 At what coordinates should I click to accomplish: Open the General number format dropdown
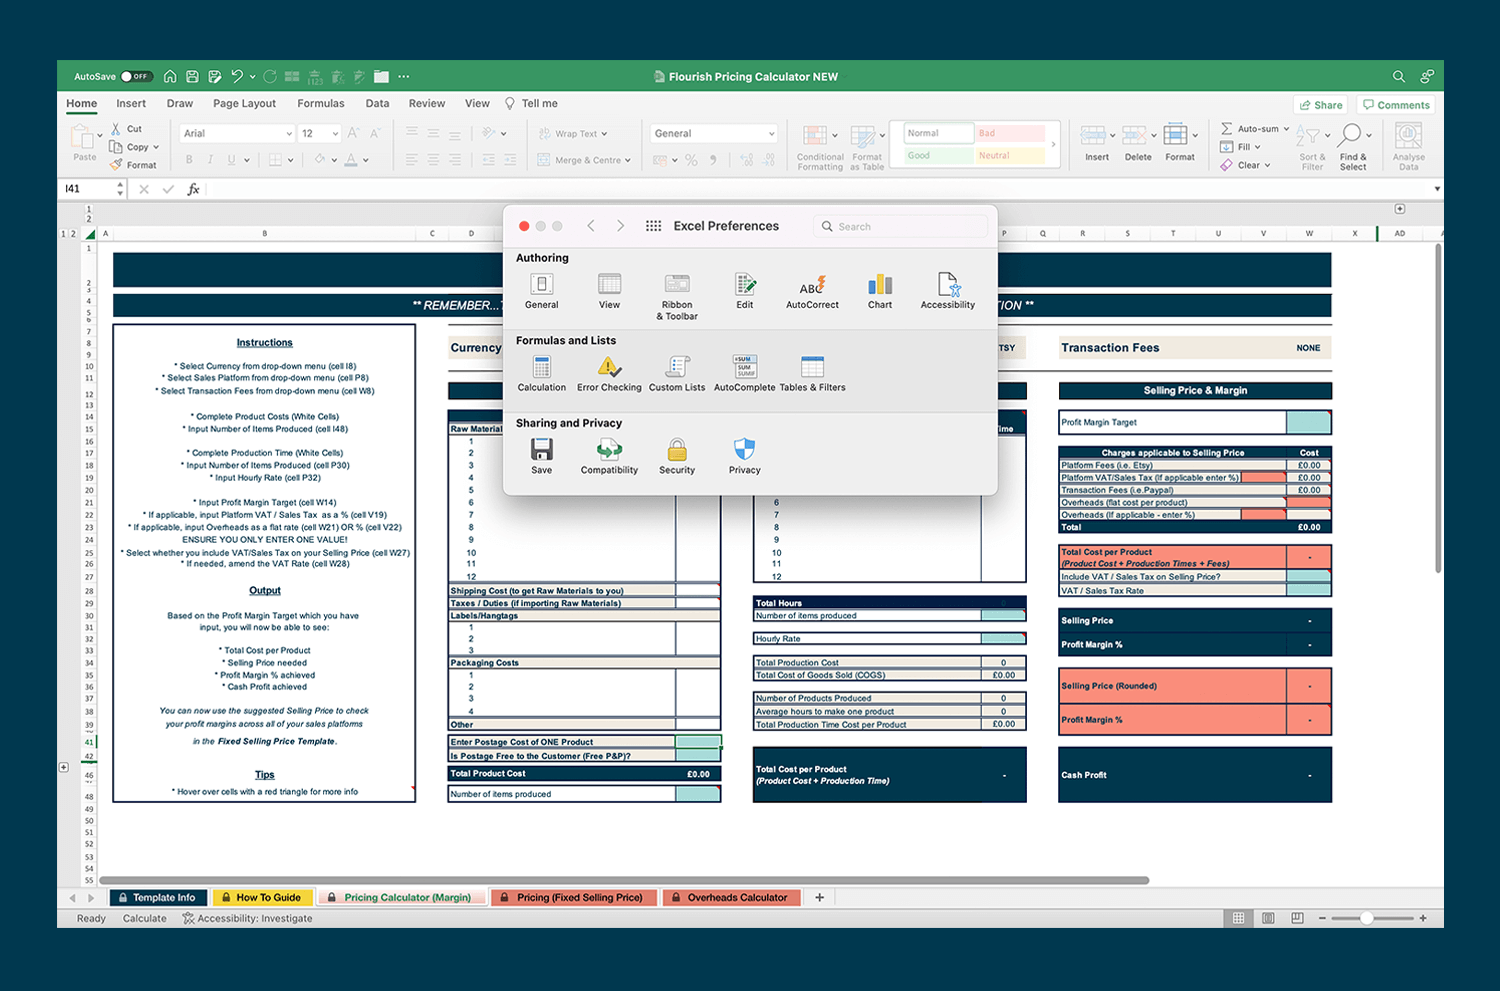(x=712, y=133)
